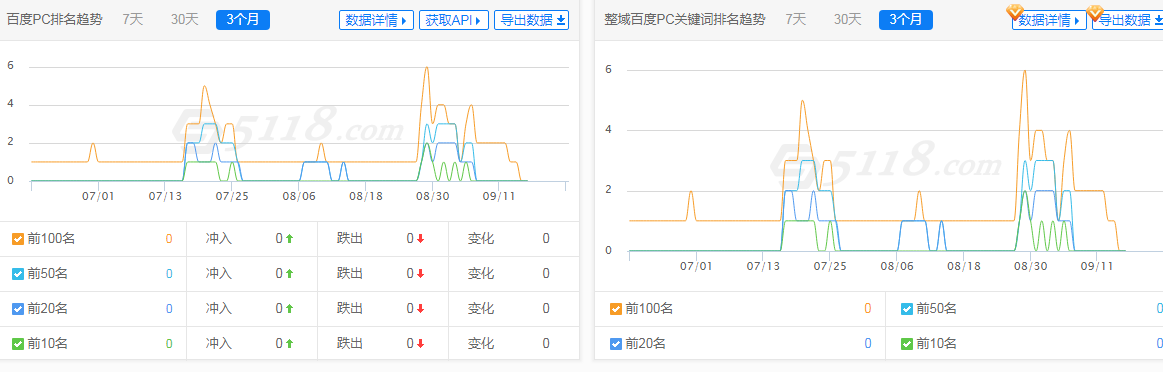Click the red down arrow in 前10名 row
Viewport: 1163px width, 372px height.
coord(421,344)
